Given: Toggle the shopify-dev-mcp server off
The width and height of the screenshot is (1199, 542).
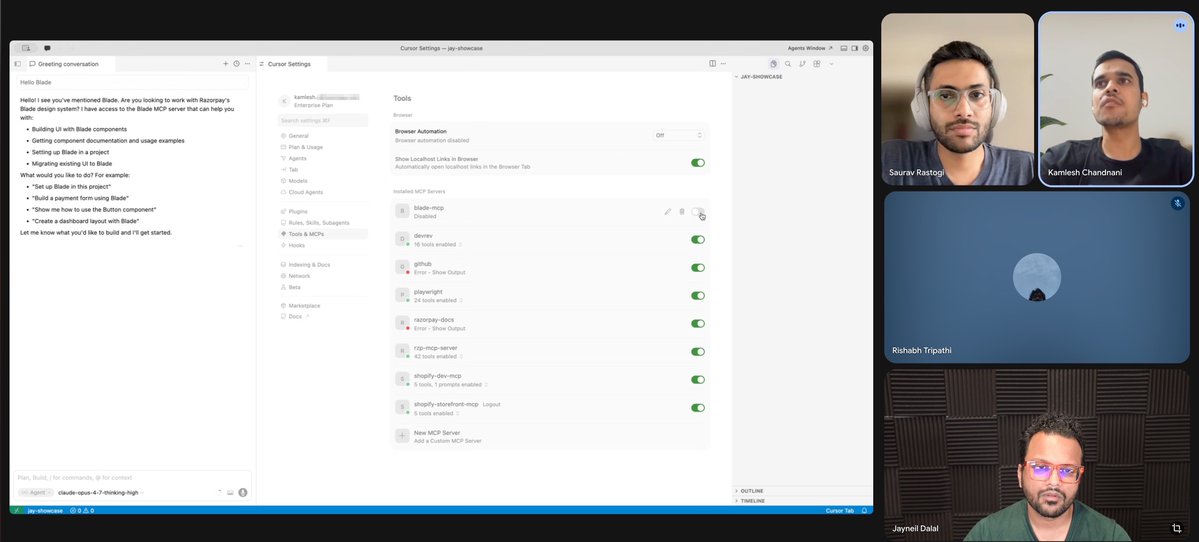Looking at the screenshot, I should tap(698, 380).
